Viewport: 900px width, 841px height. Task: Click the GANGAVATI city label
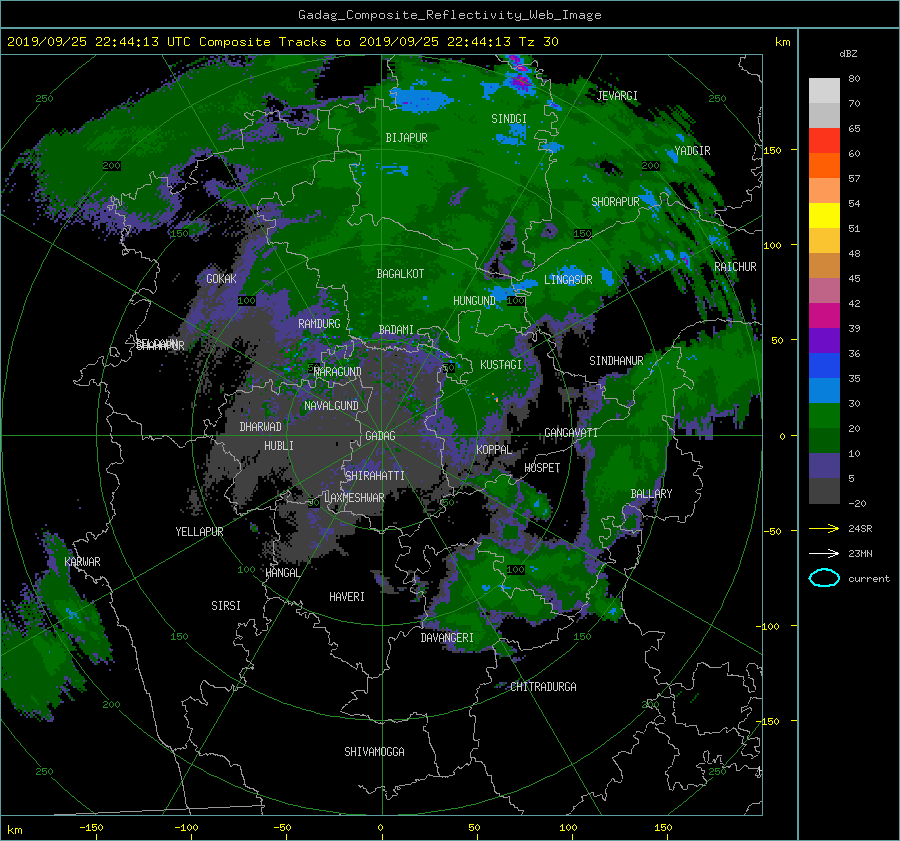571,432
